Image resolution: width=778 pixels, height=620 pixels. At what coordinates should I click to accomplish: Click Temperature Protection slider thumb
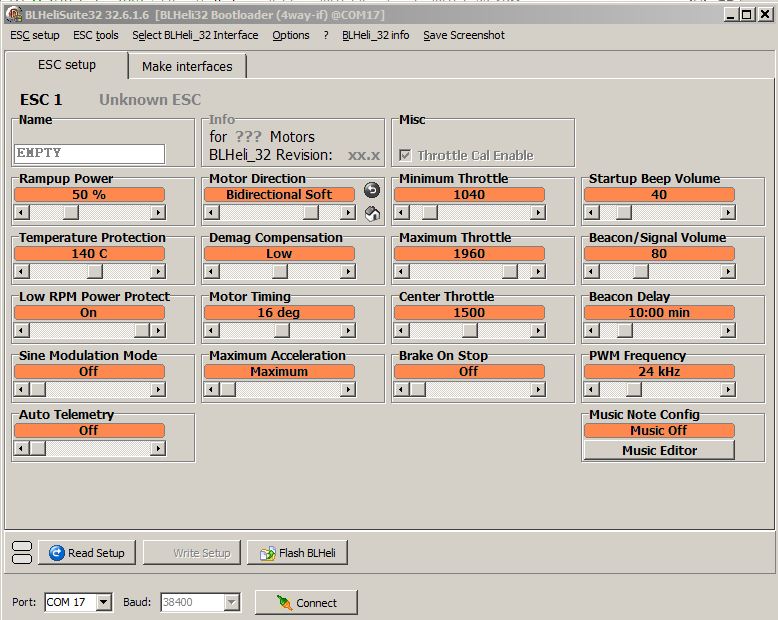[x=95, y=271]
